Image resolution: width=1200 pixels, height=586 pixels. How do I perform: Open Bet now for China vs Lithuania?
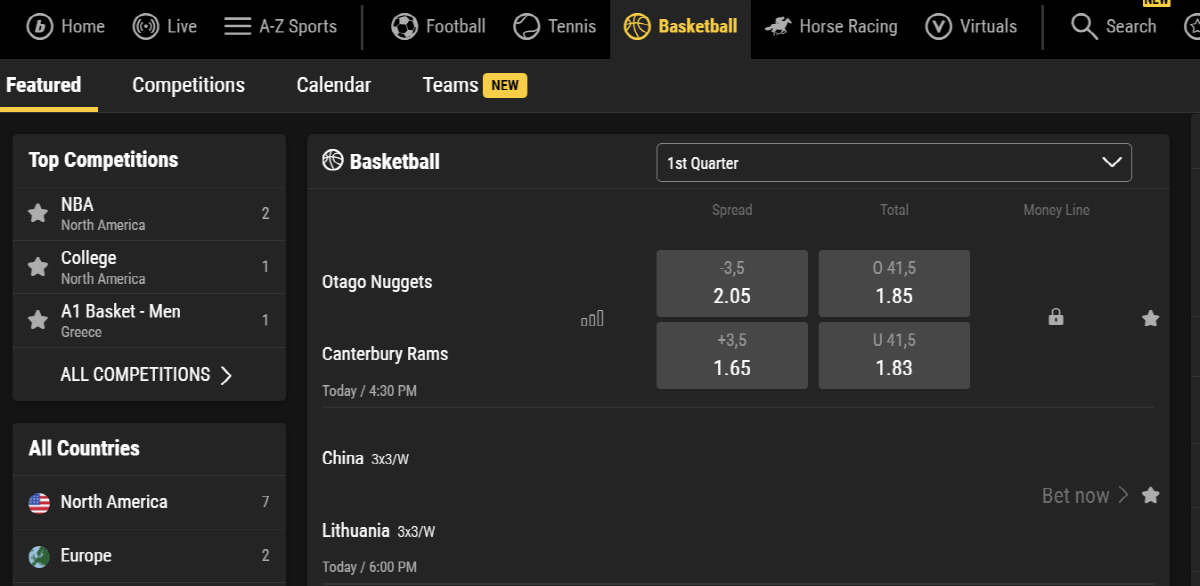pyautogui.click(x=1085, y=495)
